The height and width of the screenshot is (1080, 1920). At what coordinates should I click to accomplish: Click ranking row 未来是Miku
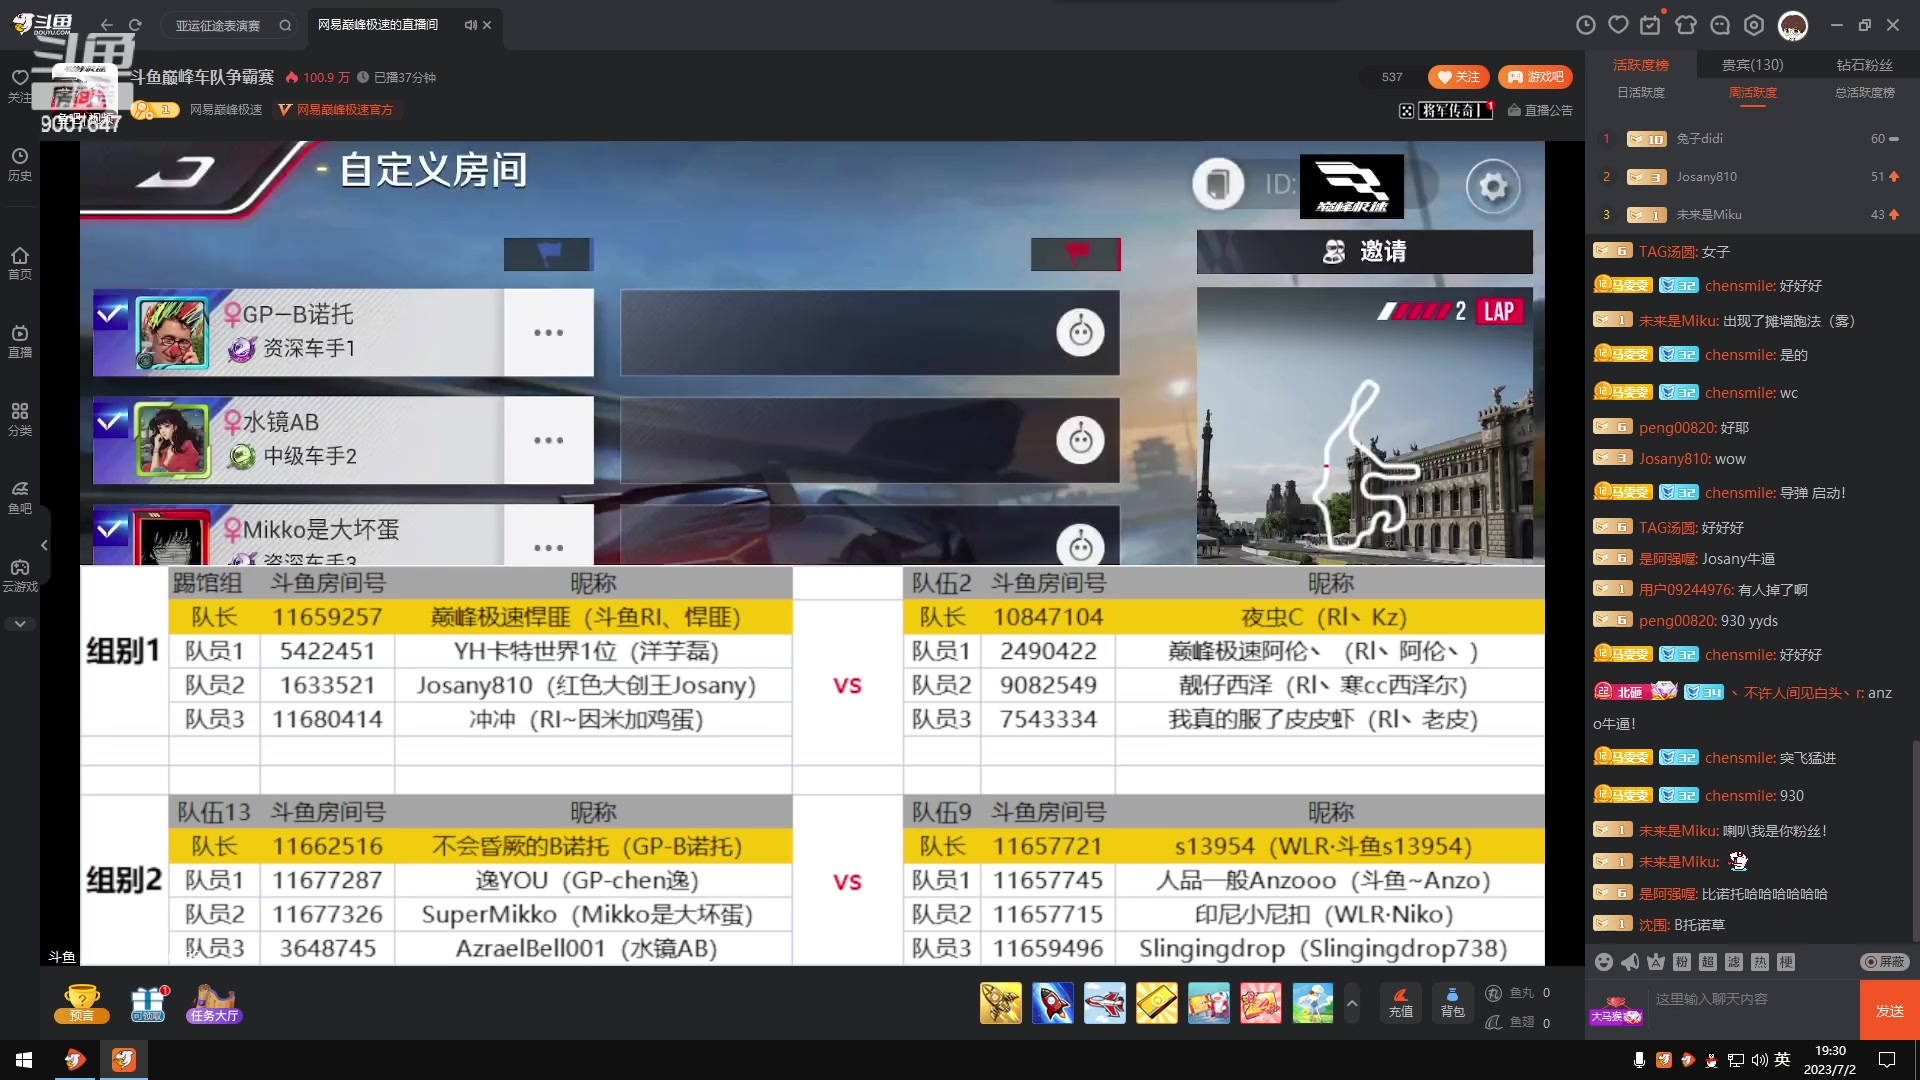[1752, 215]
